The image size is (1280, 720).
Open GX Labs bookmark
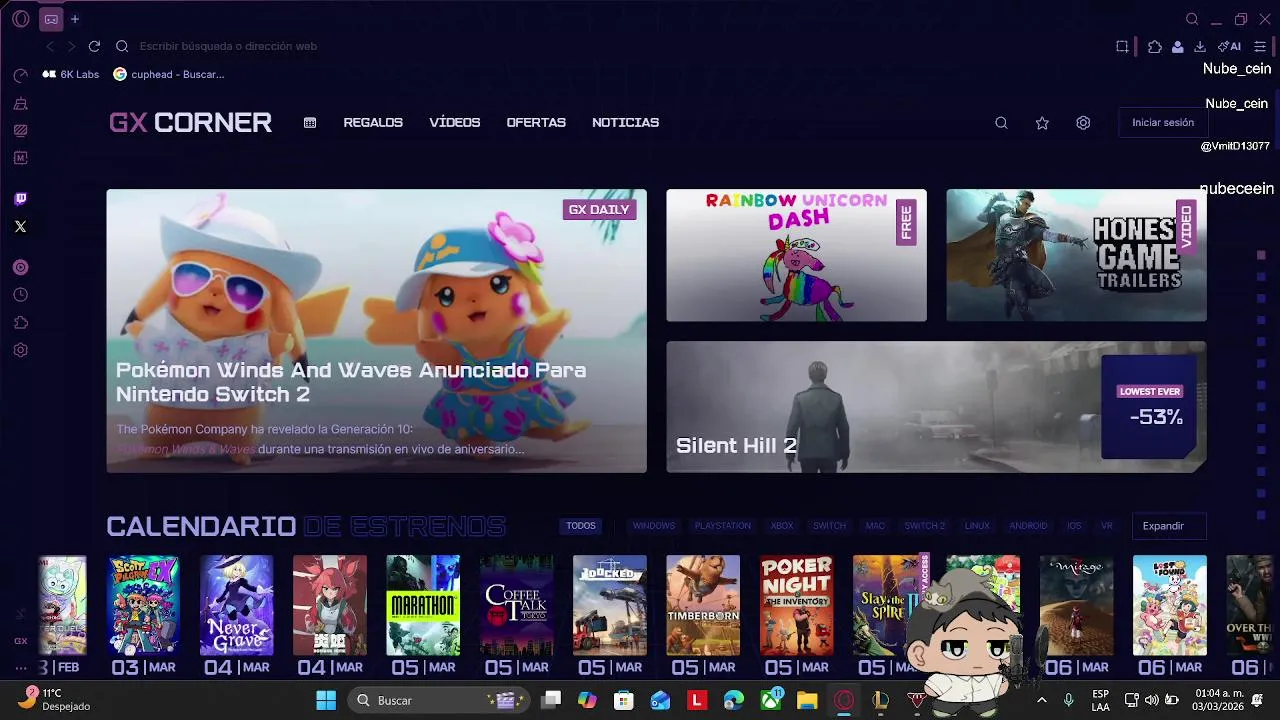click(71, 74)
